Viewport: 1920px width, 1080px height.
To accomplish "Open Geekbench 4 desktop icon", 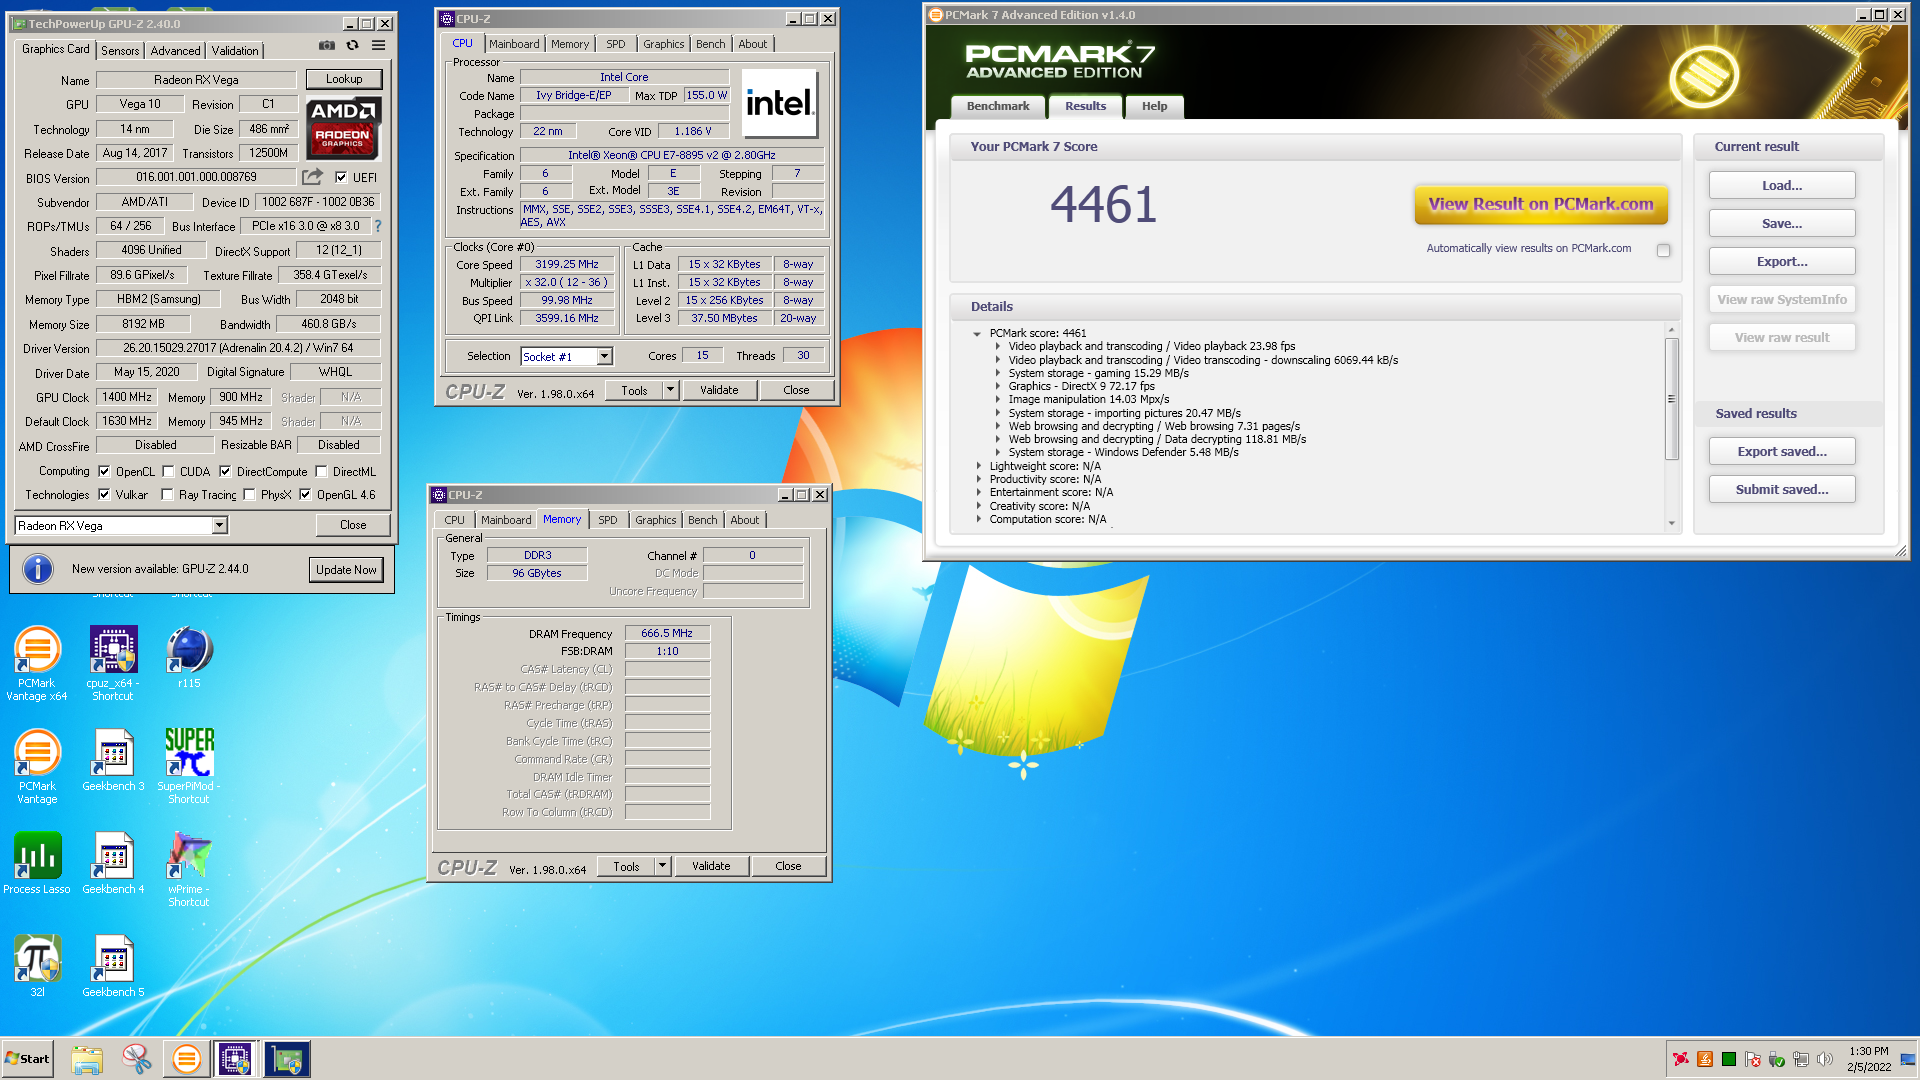I will pyautogui.click(x=113, y=863).
